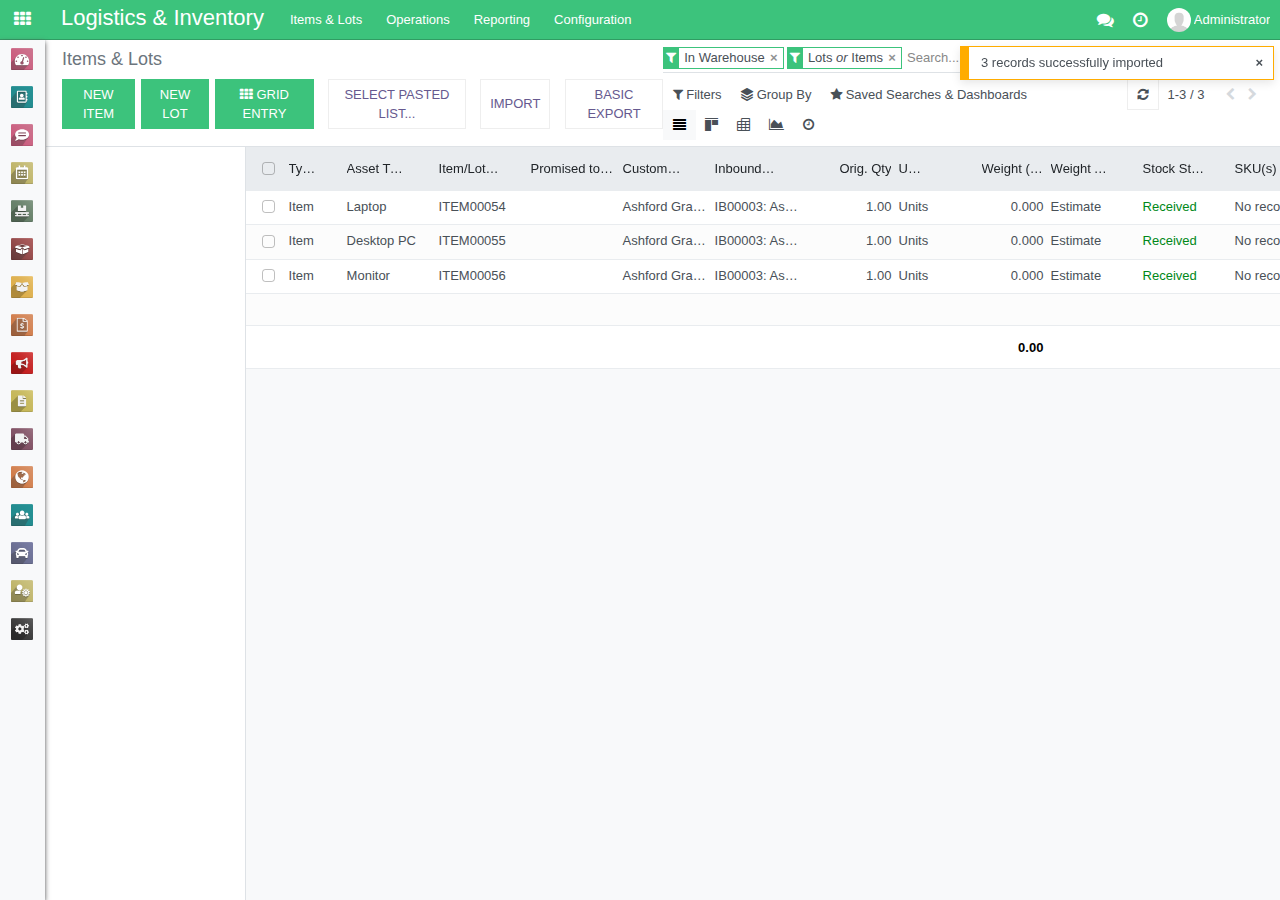This screenshot has height=900, width=1280.
Task: Click BASIC EXPORT button
Action: tap(614, 104)
